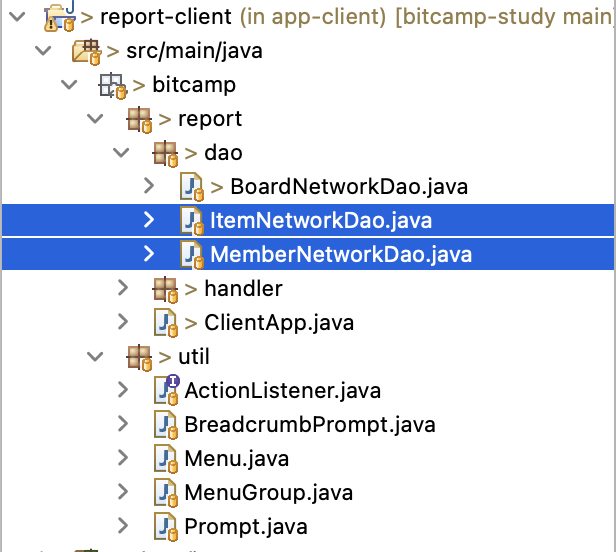The image size is (616, 552).
Task: Click the handler package icon
Action: pos(165,290)
